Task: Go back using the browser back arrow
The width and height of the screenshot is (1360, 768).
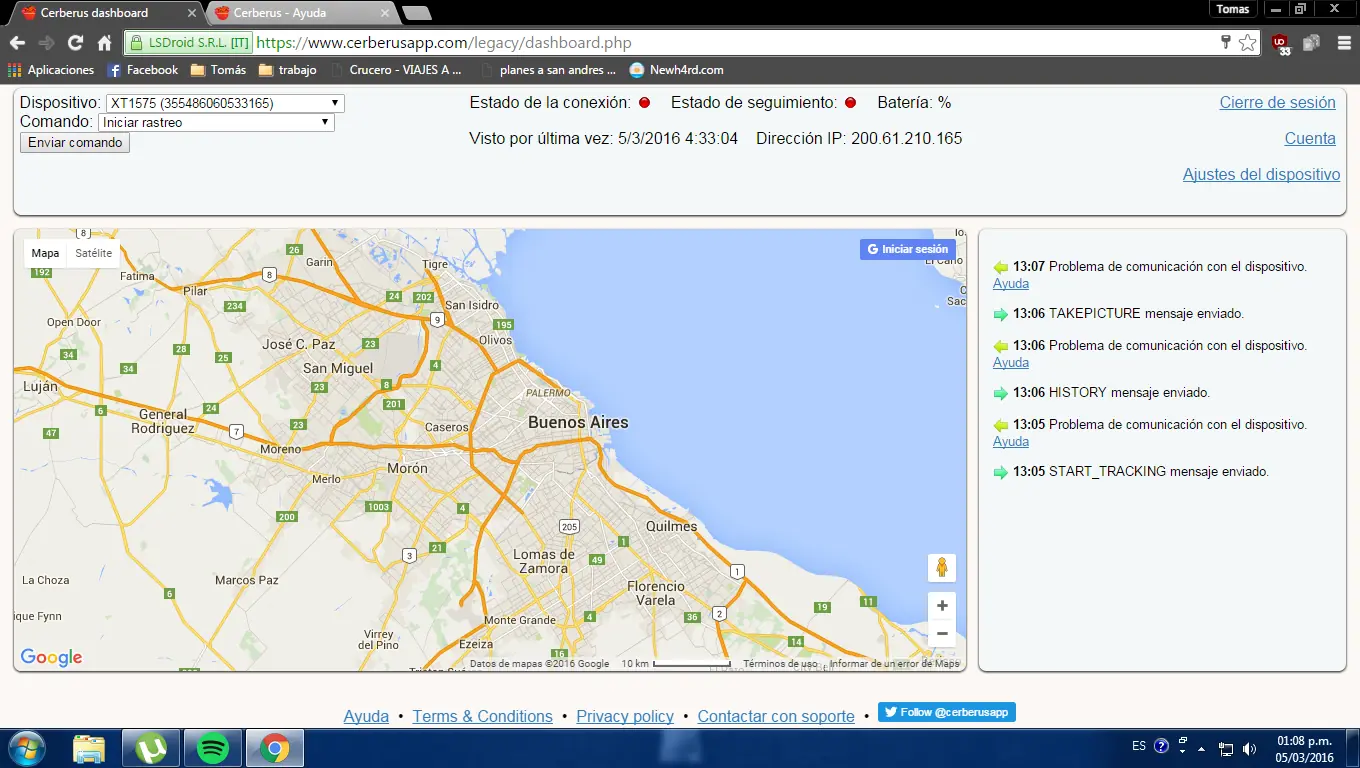Action: click(x=17, y=43)
